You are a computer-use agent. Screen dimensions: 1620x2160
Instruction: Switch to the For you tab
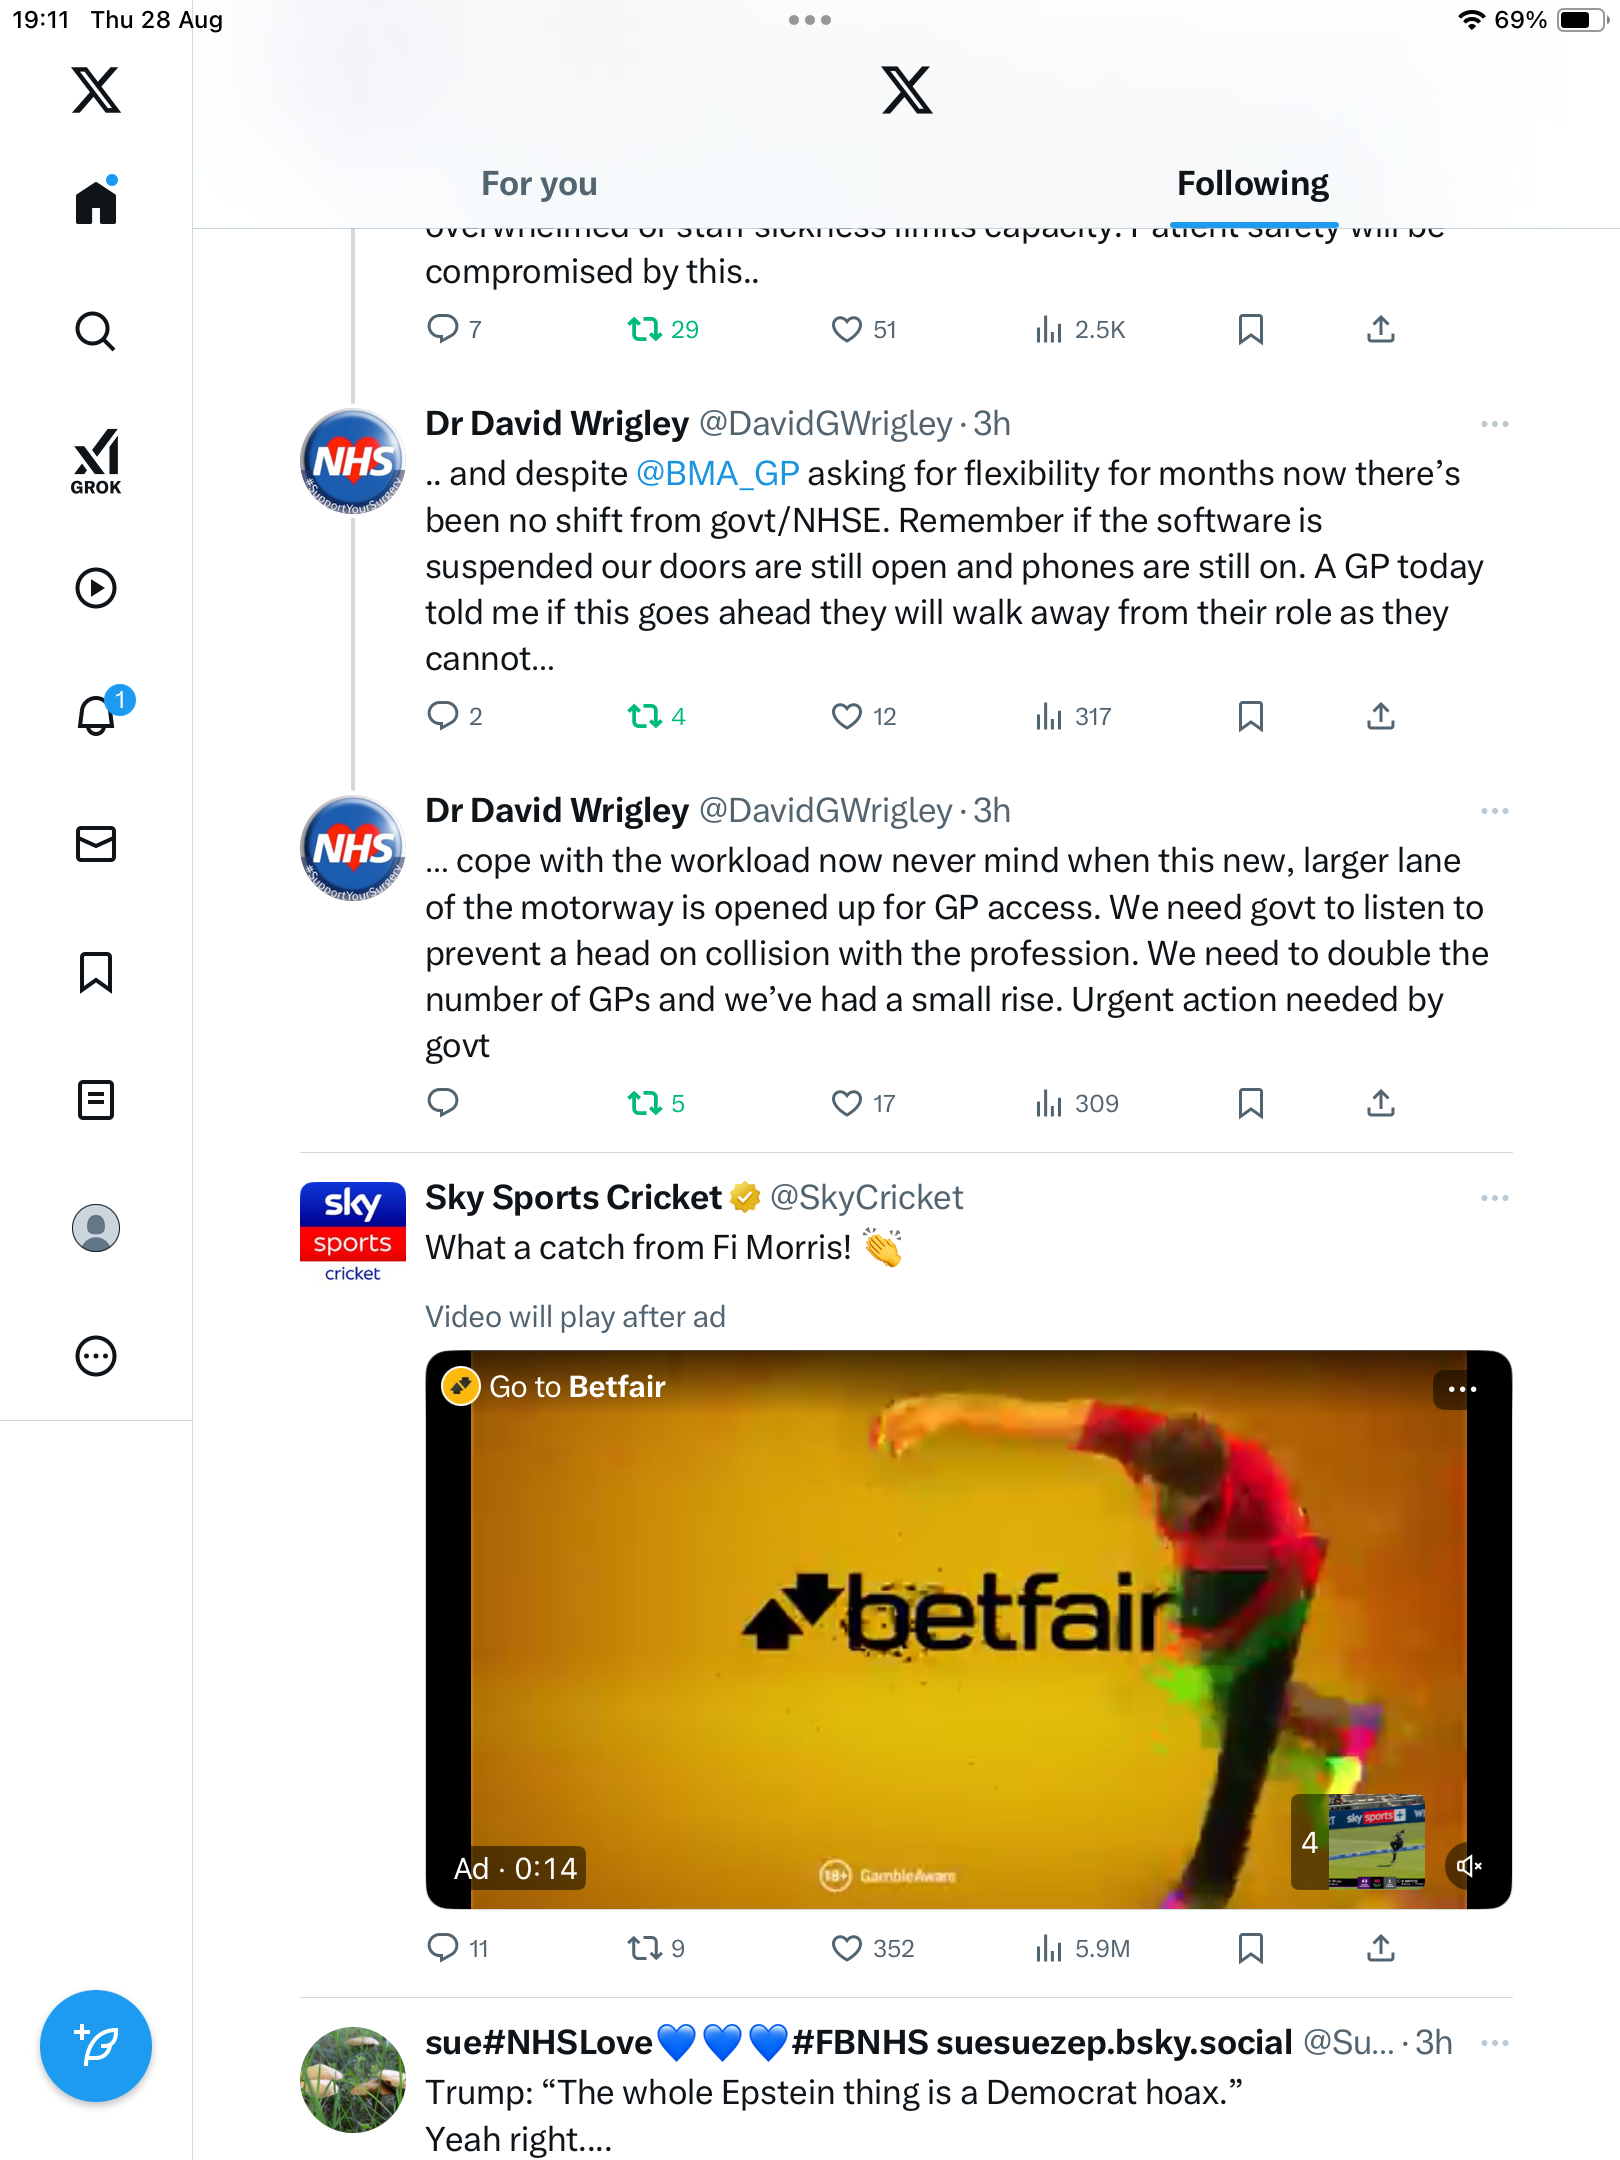pyautogui.click(x=539, y=184)
